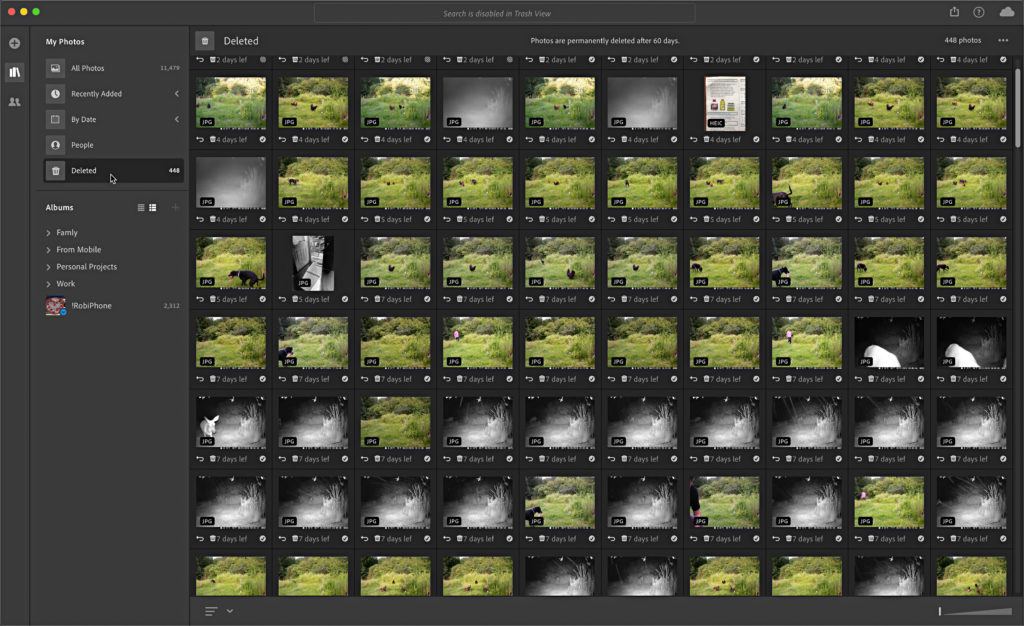Expand the By Date chevron
The image size is (1024, 626).
176,119
